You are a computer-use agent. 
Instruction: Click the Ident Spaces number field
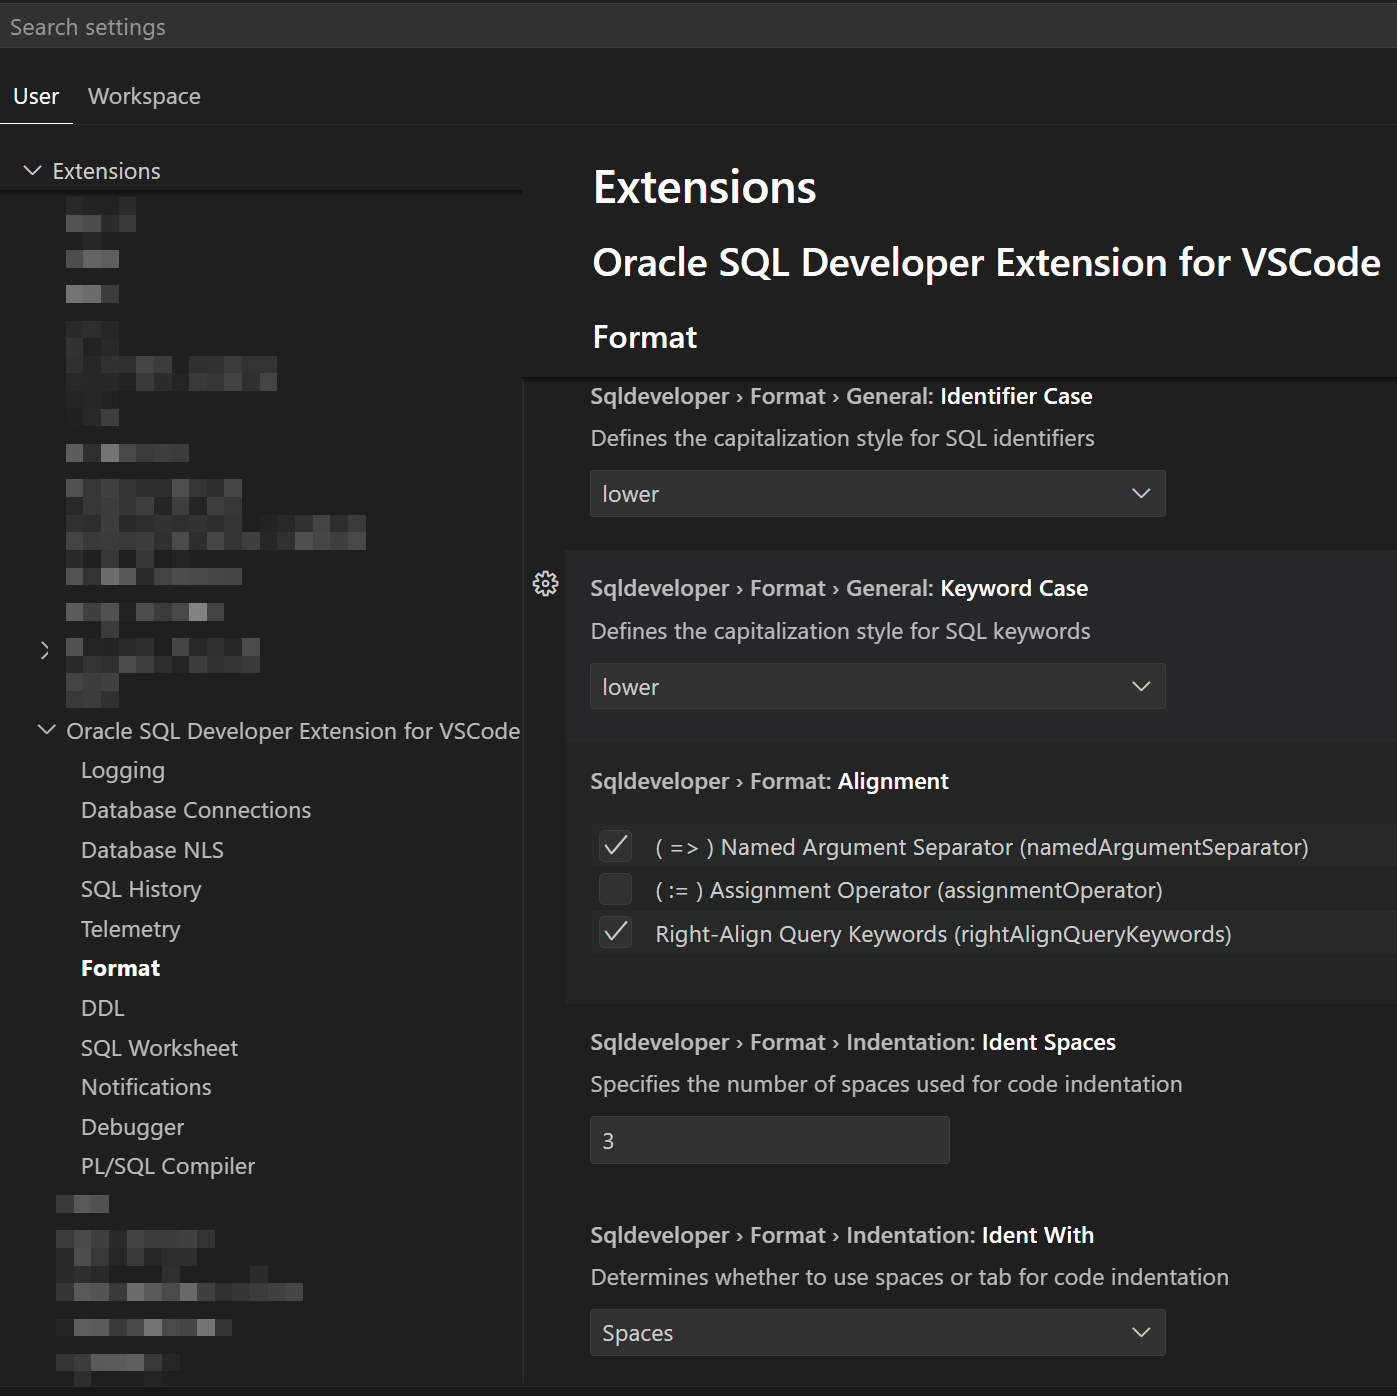(769, 1140)
